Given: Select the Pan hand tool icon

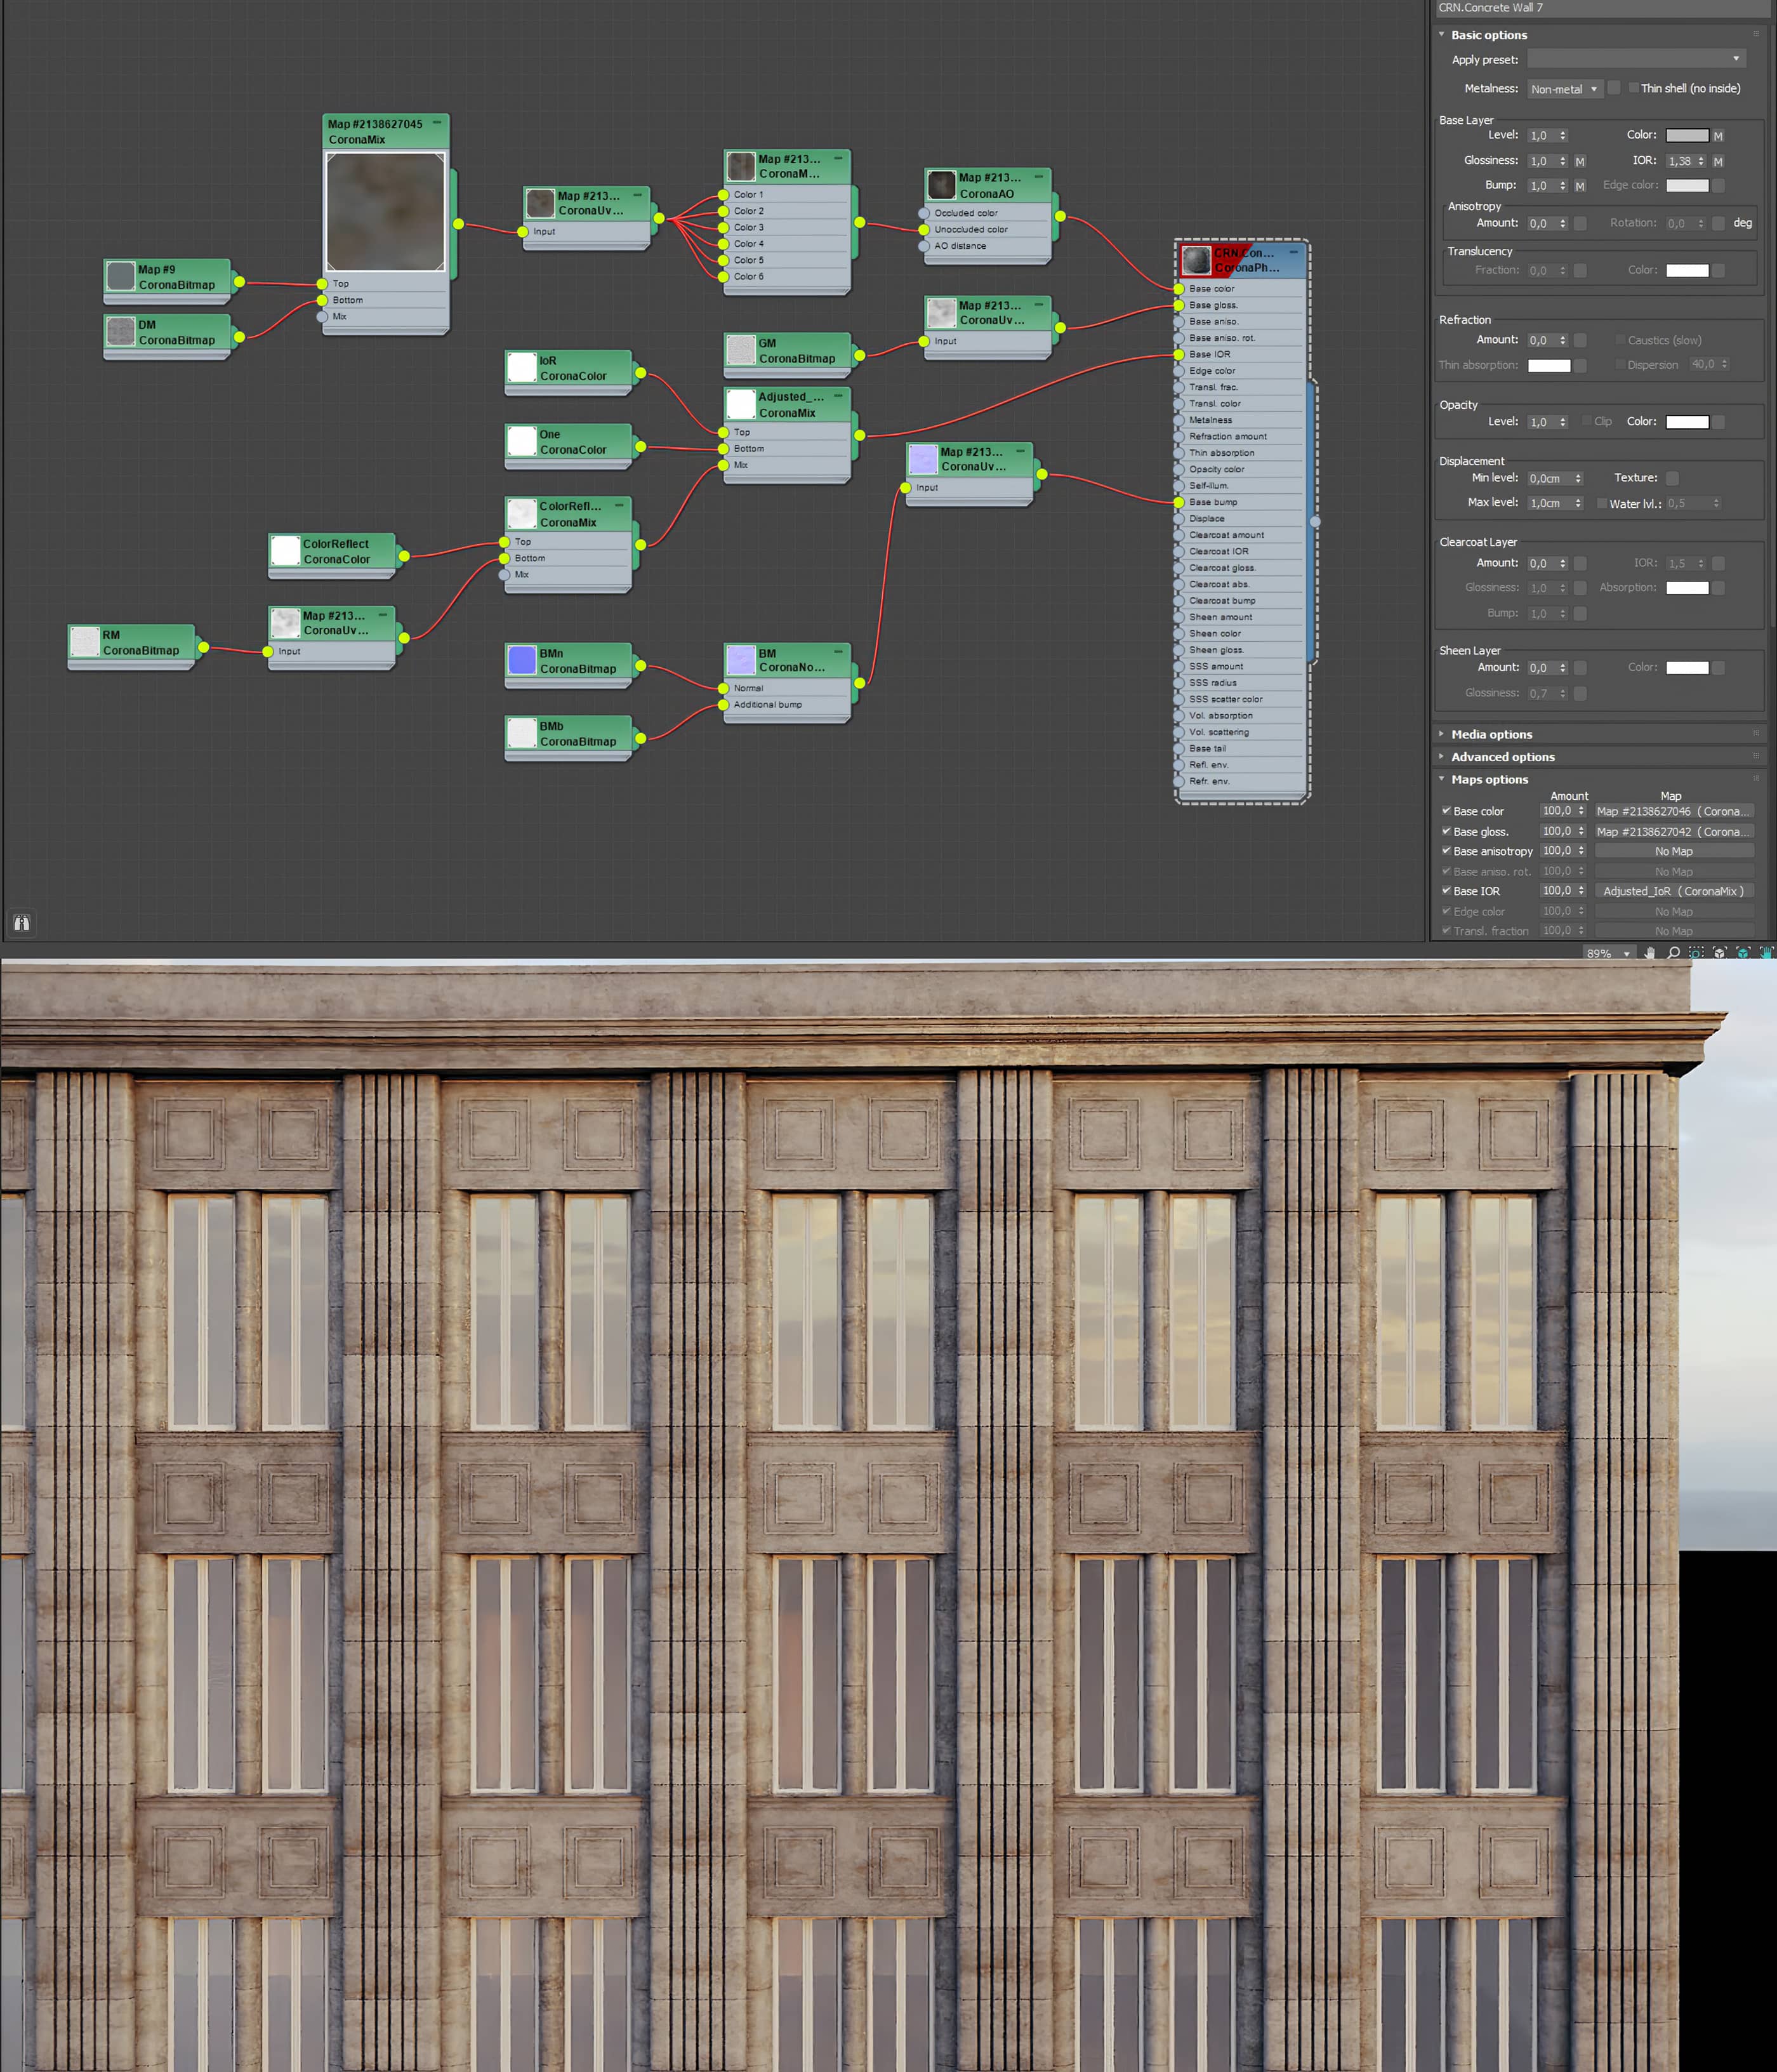Looking at the screenshot, I should pos(1649,953).
